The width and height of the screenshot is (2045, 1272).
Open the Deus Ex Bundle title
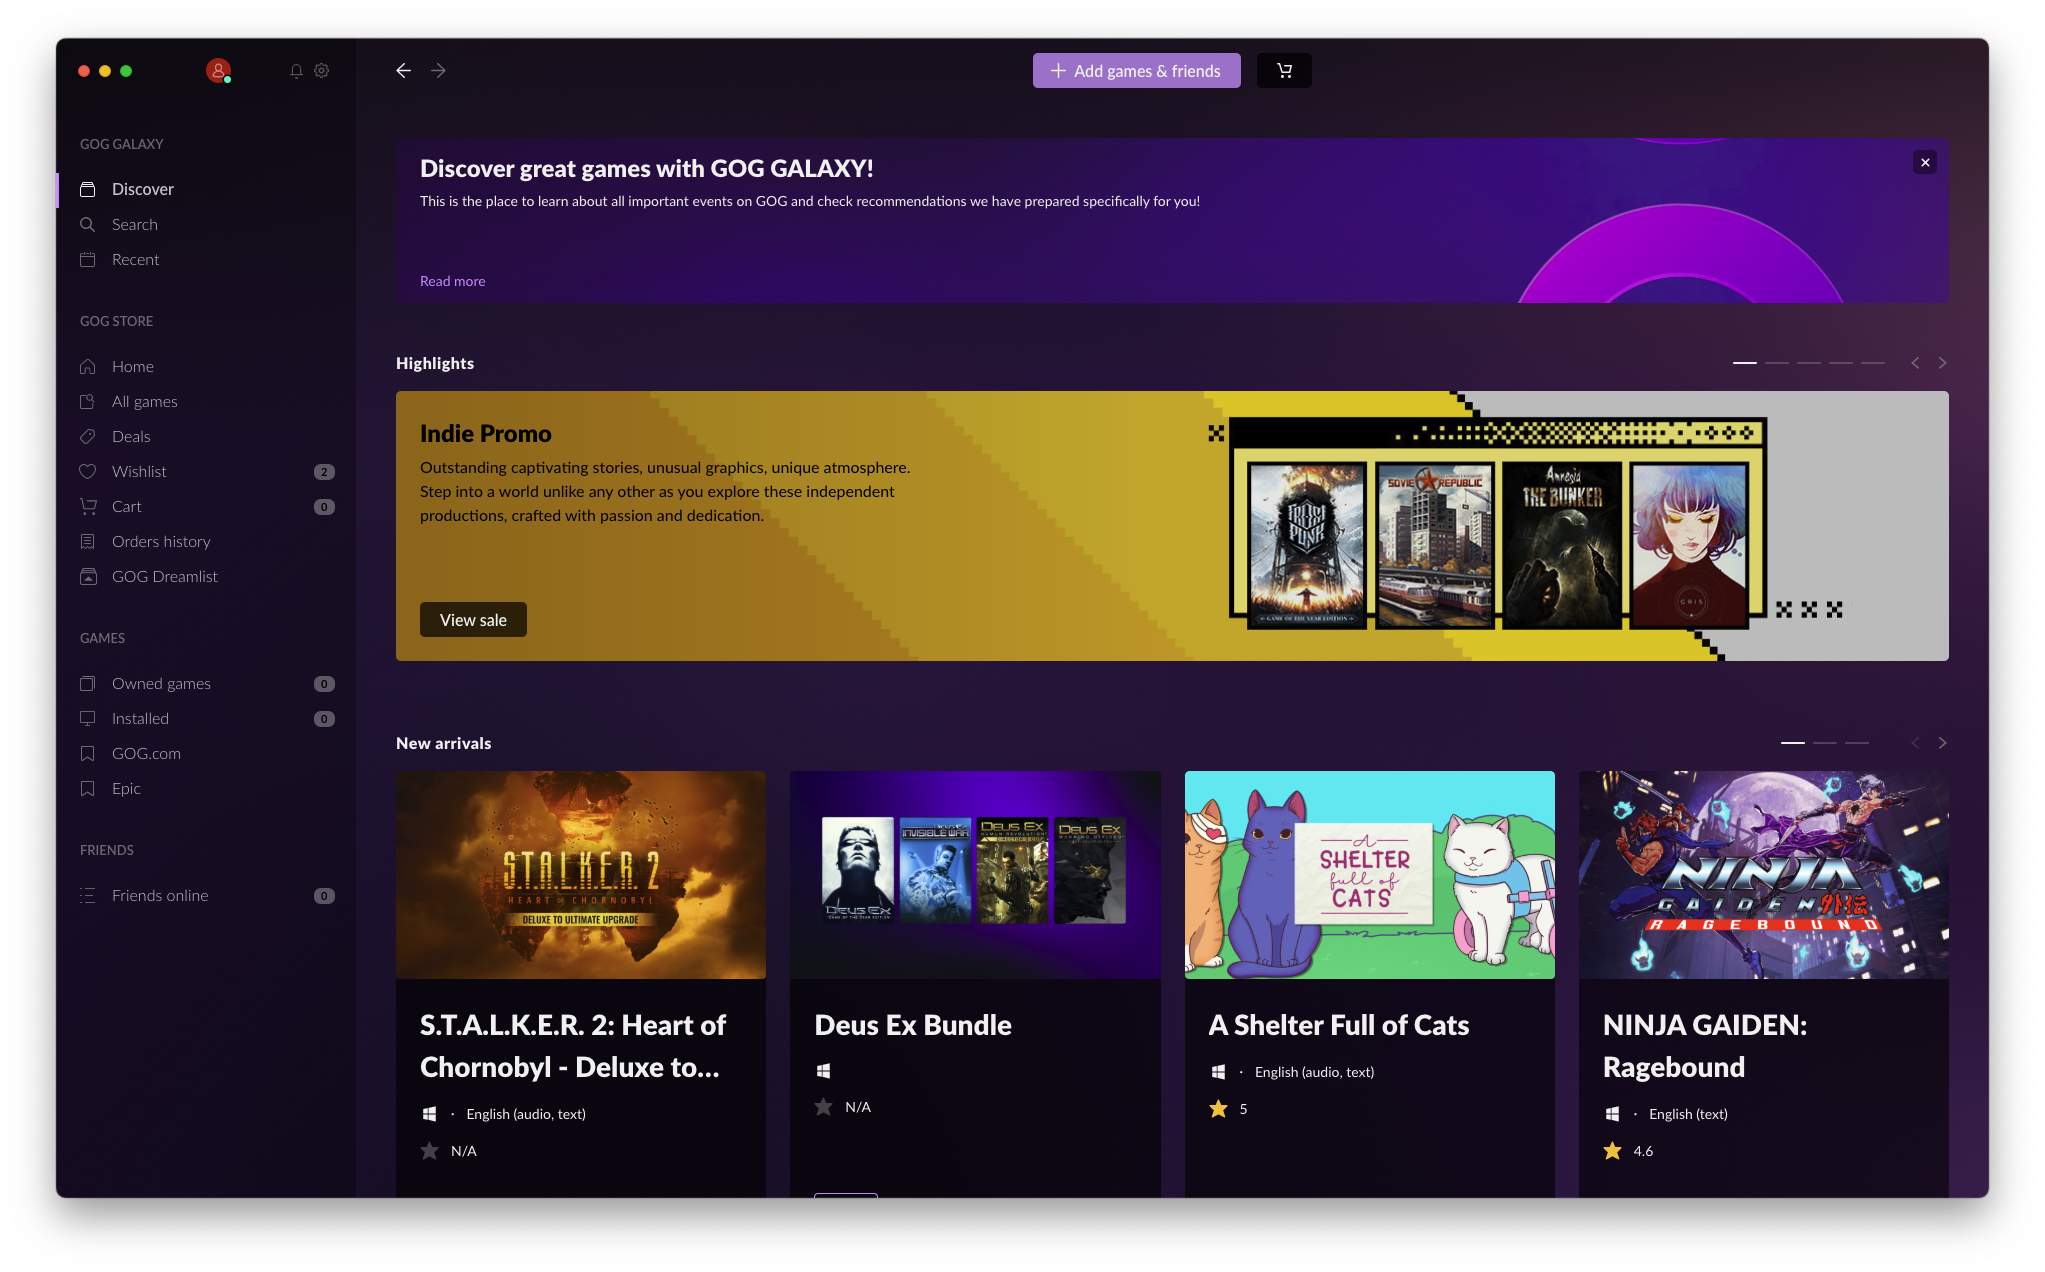coord(913,1025)
